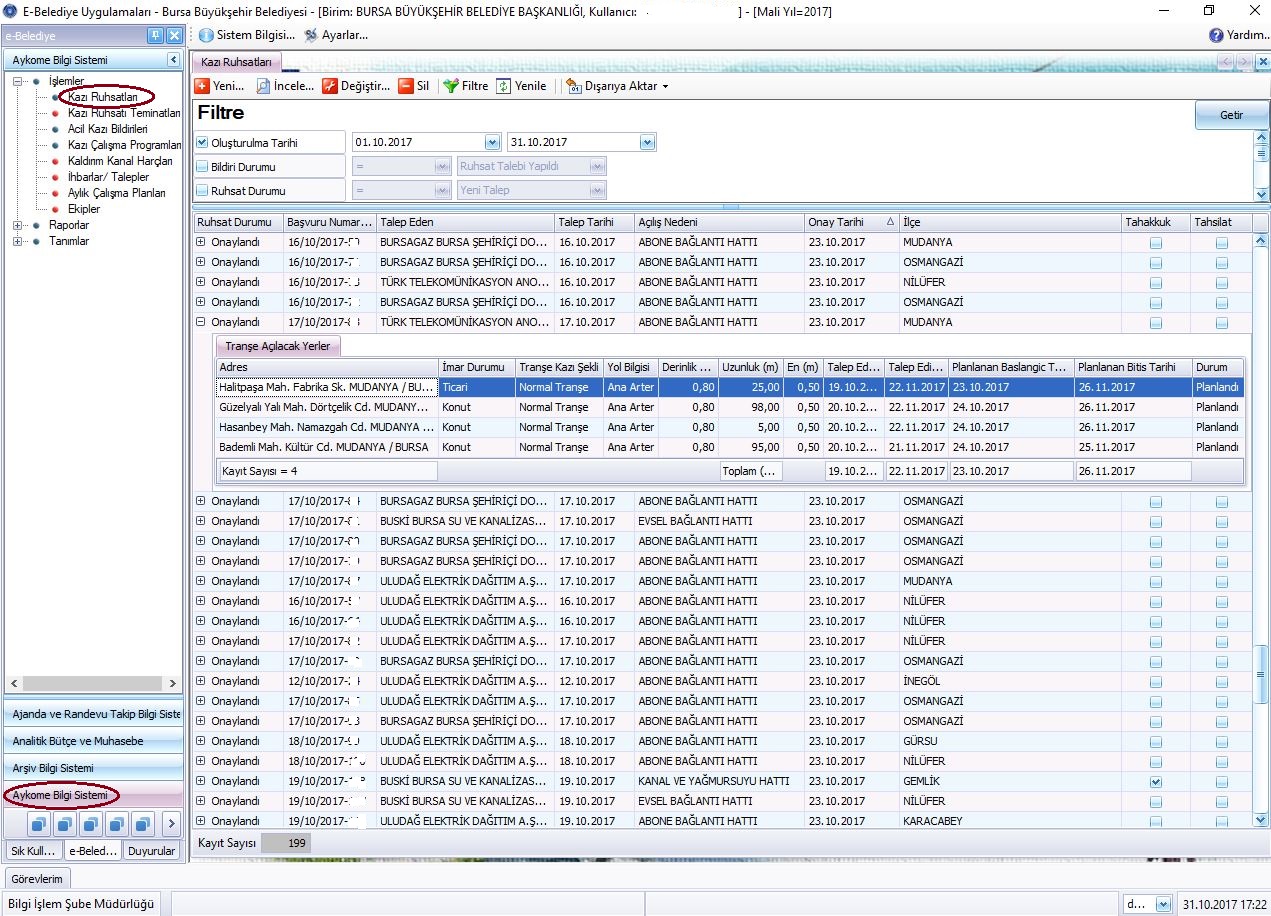The height and width of the screenshot is (916, 1271).
Task: Click the Yardım help icon
Action: [x=1216, y=35]
